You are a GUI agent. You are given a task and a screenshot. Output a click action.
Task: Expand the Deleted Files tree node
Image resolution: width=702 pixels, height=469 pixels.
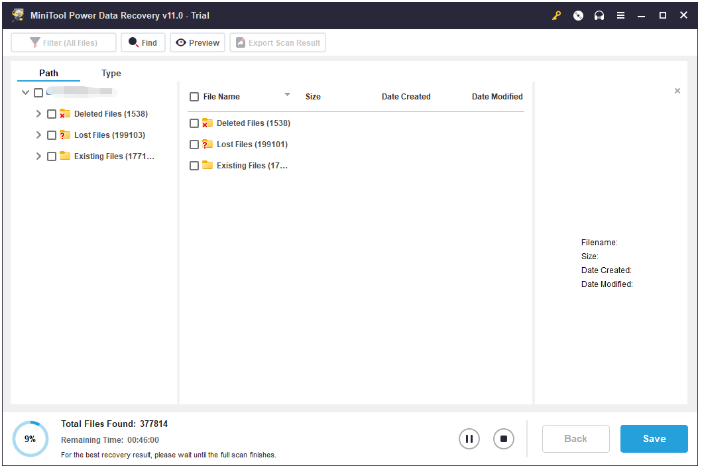(38, 114)
